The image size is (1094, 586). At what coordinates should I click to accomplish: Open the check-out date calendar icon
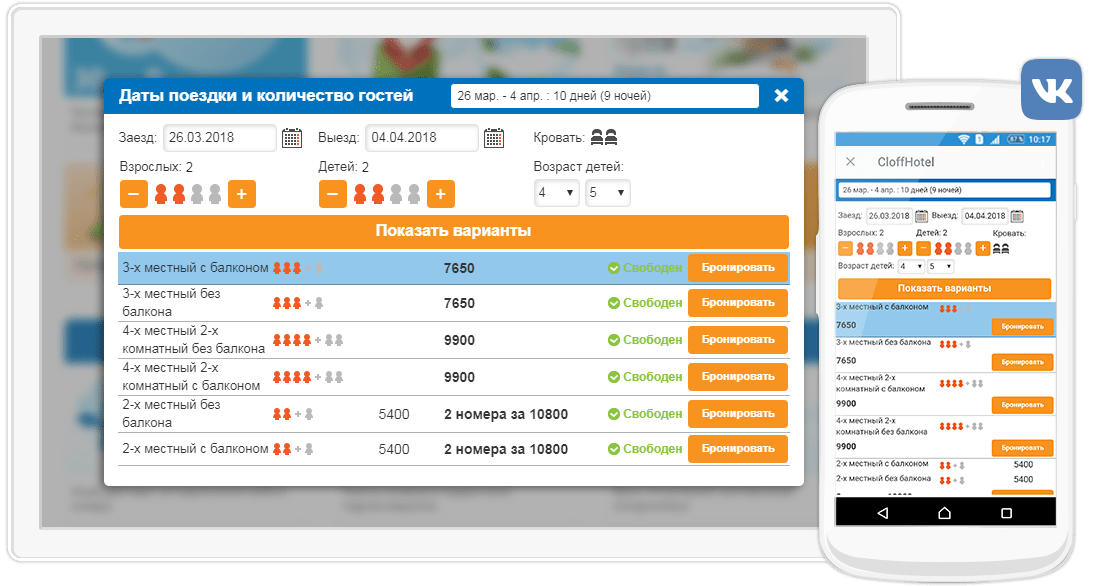tap(494, 138)
